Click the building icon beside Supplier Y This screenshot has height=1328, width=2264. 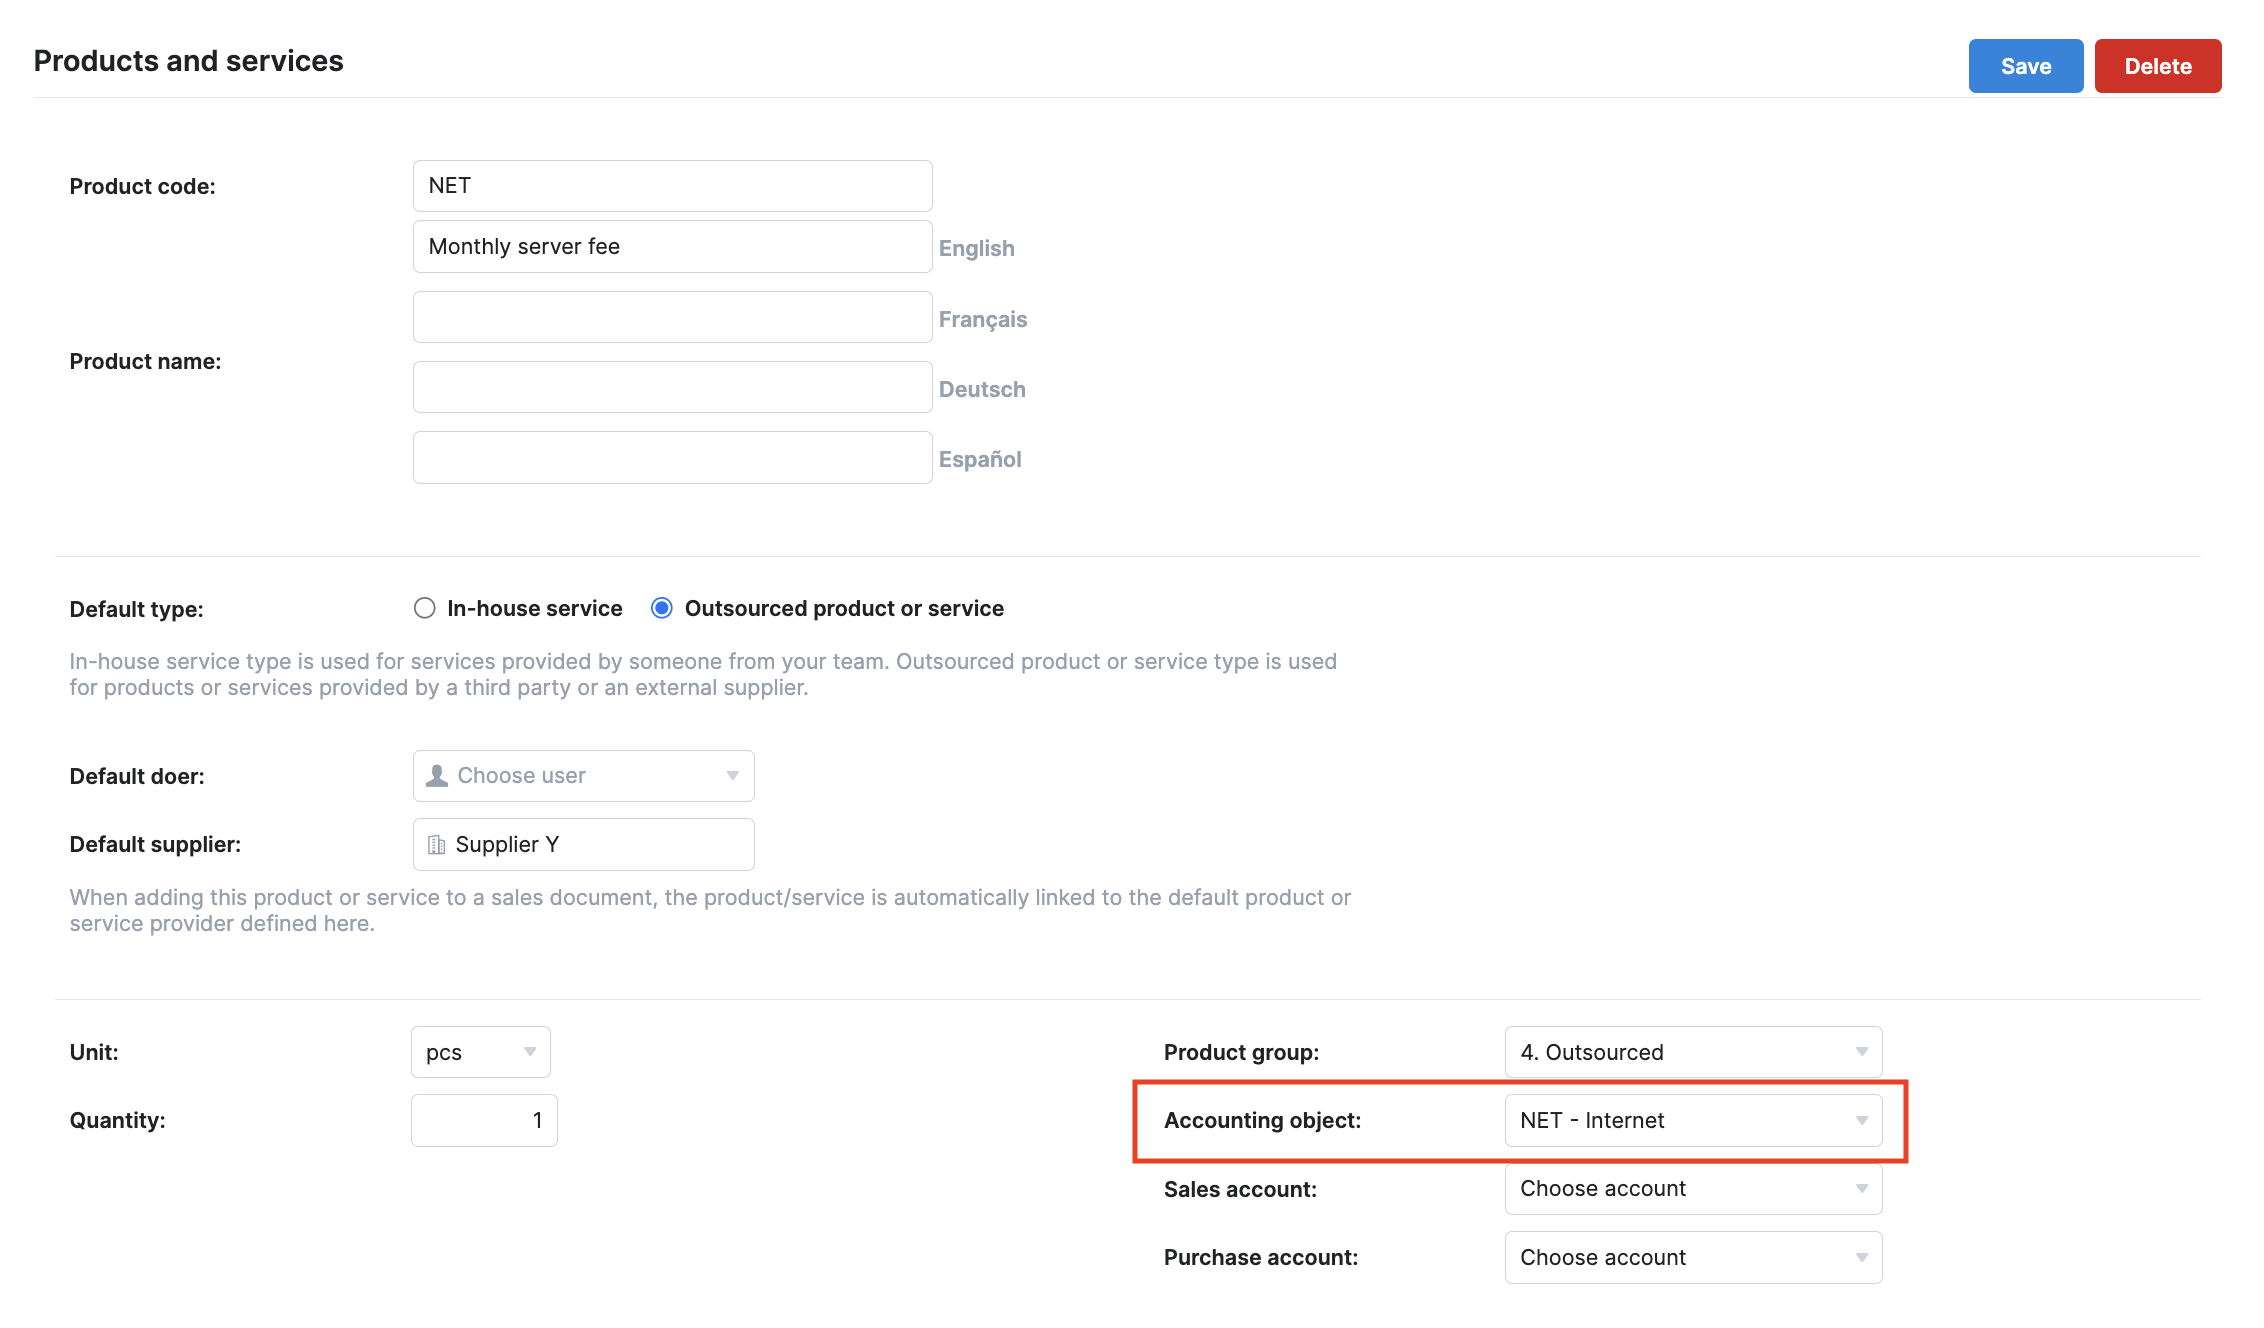436,845
